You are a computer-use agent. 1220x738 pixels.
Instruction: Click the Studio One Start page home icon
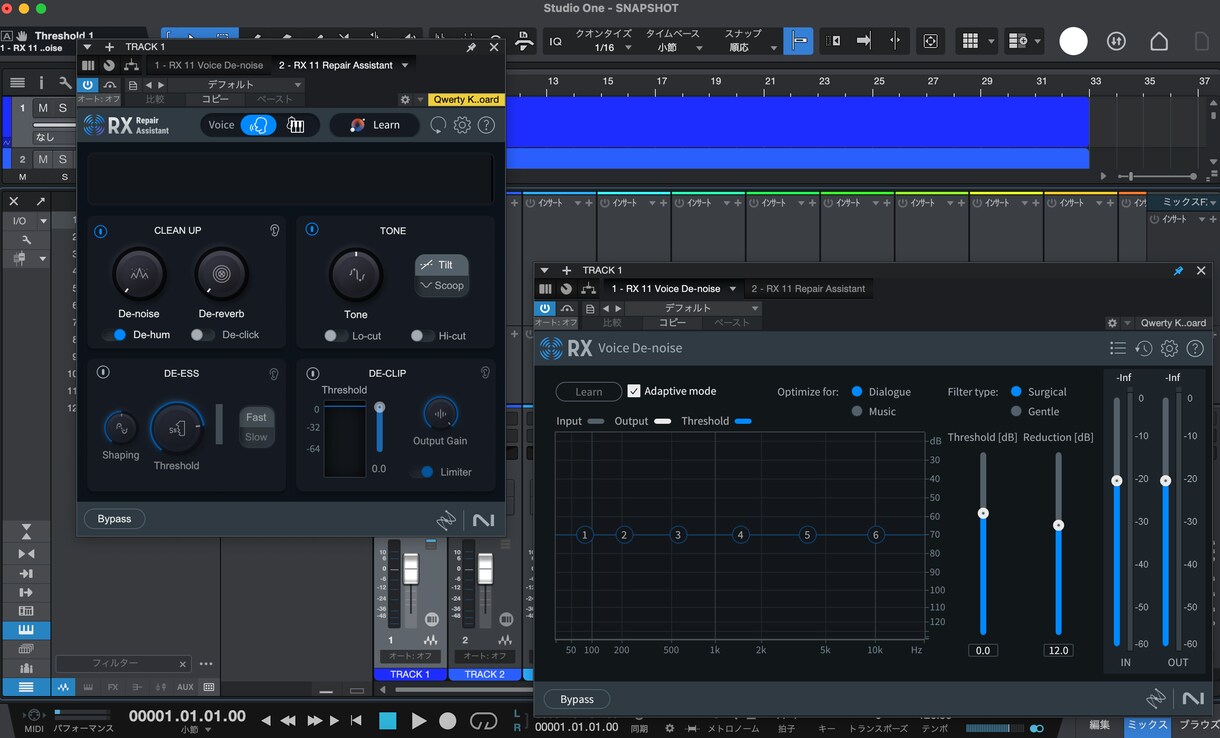[1159, 41]
